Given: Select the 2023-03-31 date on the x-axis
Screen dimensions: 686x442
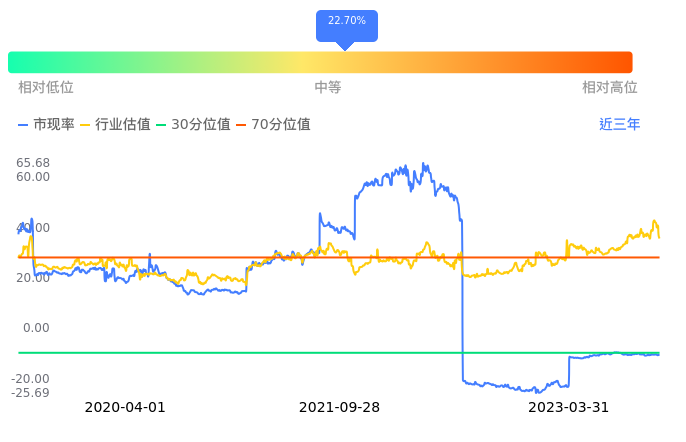Looking at the screenshot, I should point(569,408).
